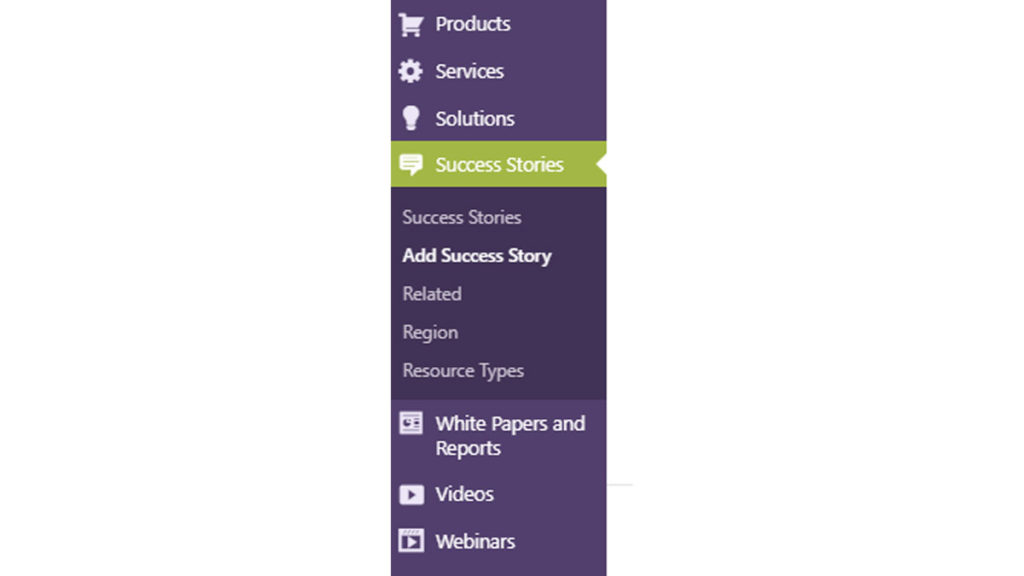Open the Webinars menu label
Image resolution: width=1024 pixels, height=576 pixels.
click(475, 541)
